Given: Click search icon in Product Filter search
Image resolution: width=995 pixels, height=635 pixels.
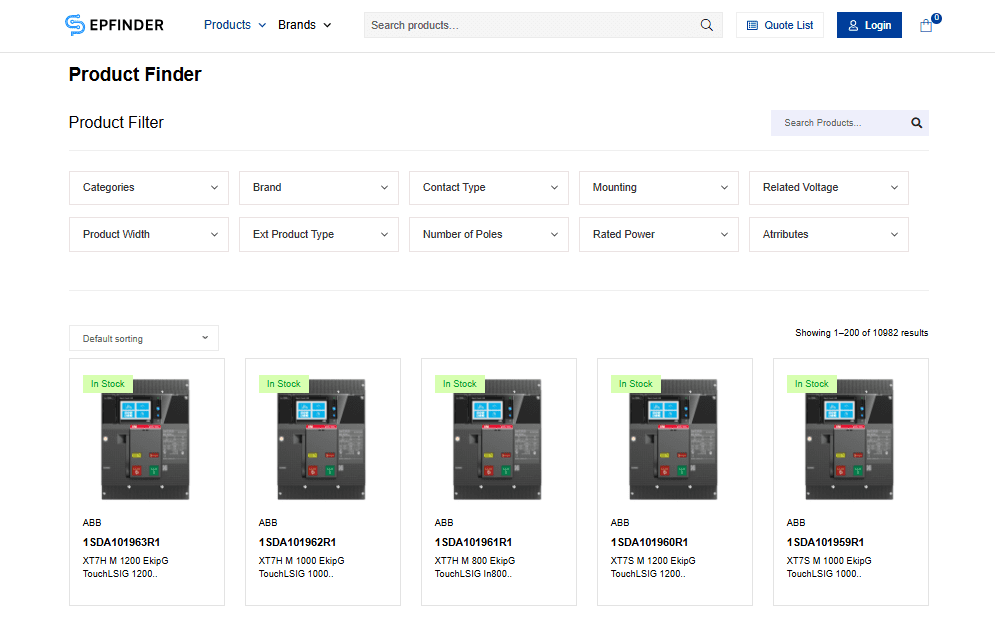Looking at the screenshot, I should (x=916, y=123).
